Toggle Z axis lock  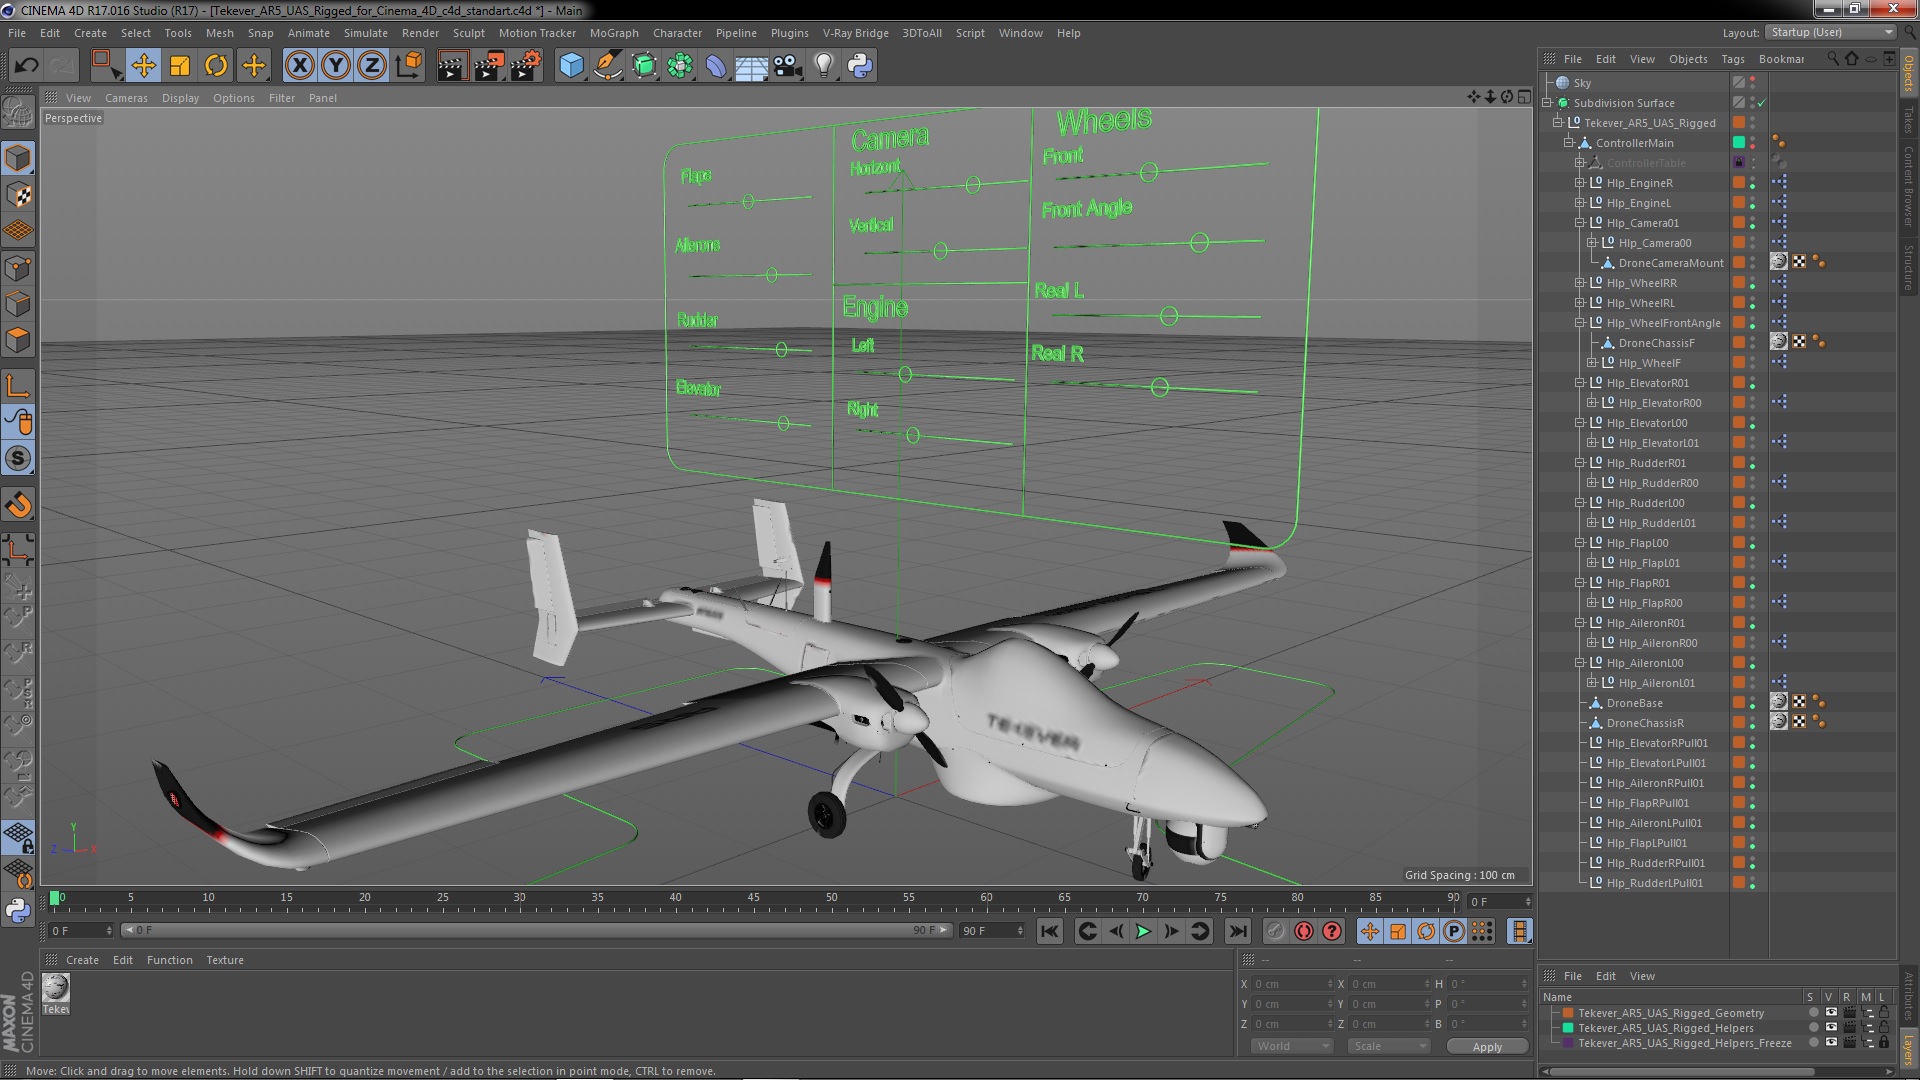(x=372, y=66)
